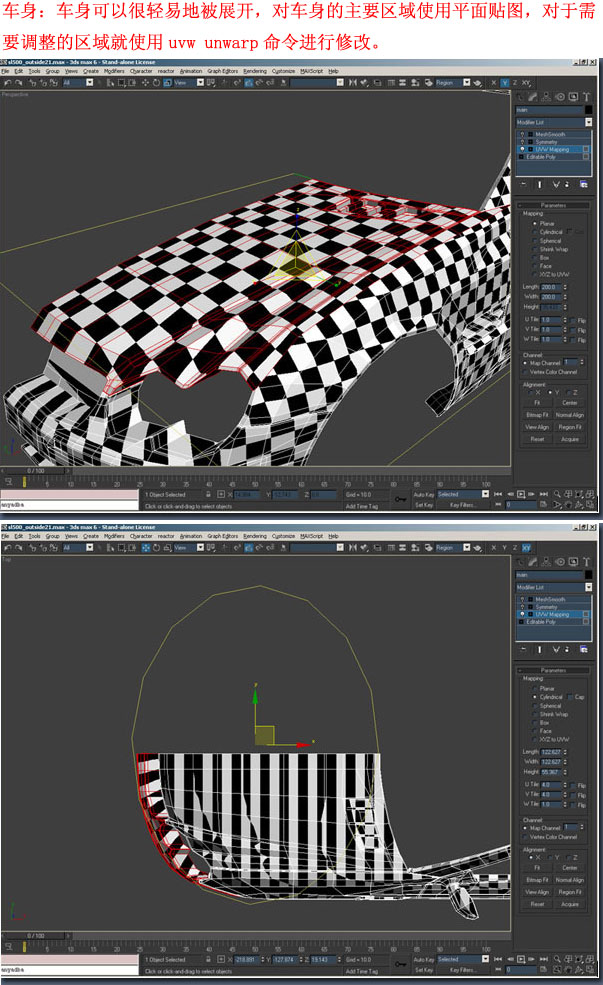Select Spherical mapping radio in the Top-view window

click(536, 706)
